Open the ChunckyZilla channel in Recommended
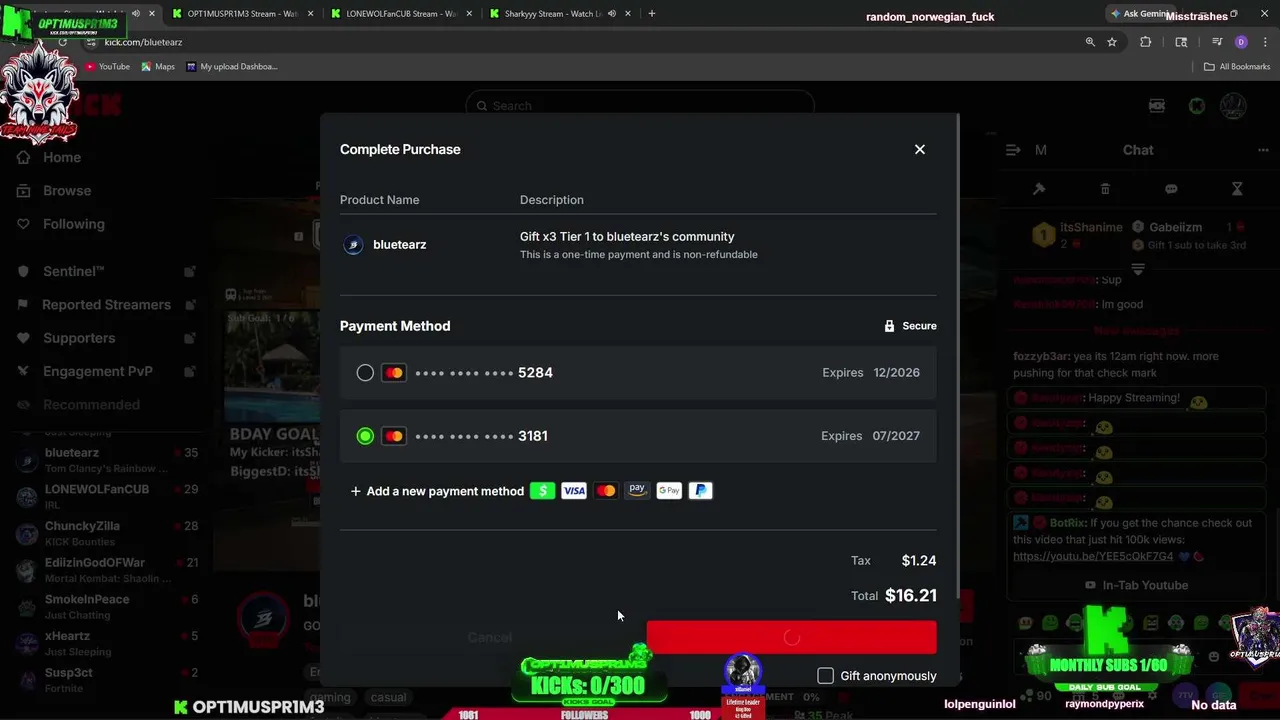The width and height of the screenshot is (1280, 720). 105,533
